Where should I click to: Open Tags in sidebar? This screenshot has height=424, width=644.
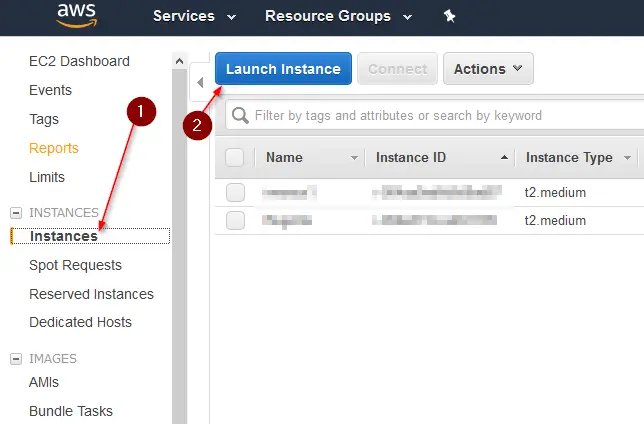click(44, 119)
